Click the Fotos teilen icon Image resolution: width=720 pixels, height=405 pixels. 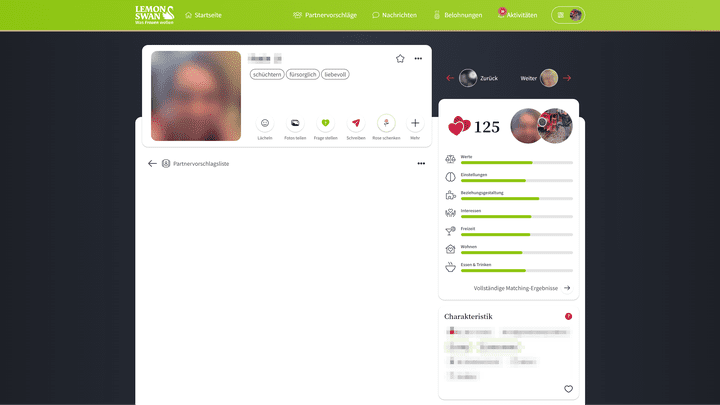[x=295, y=123]
